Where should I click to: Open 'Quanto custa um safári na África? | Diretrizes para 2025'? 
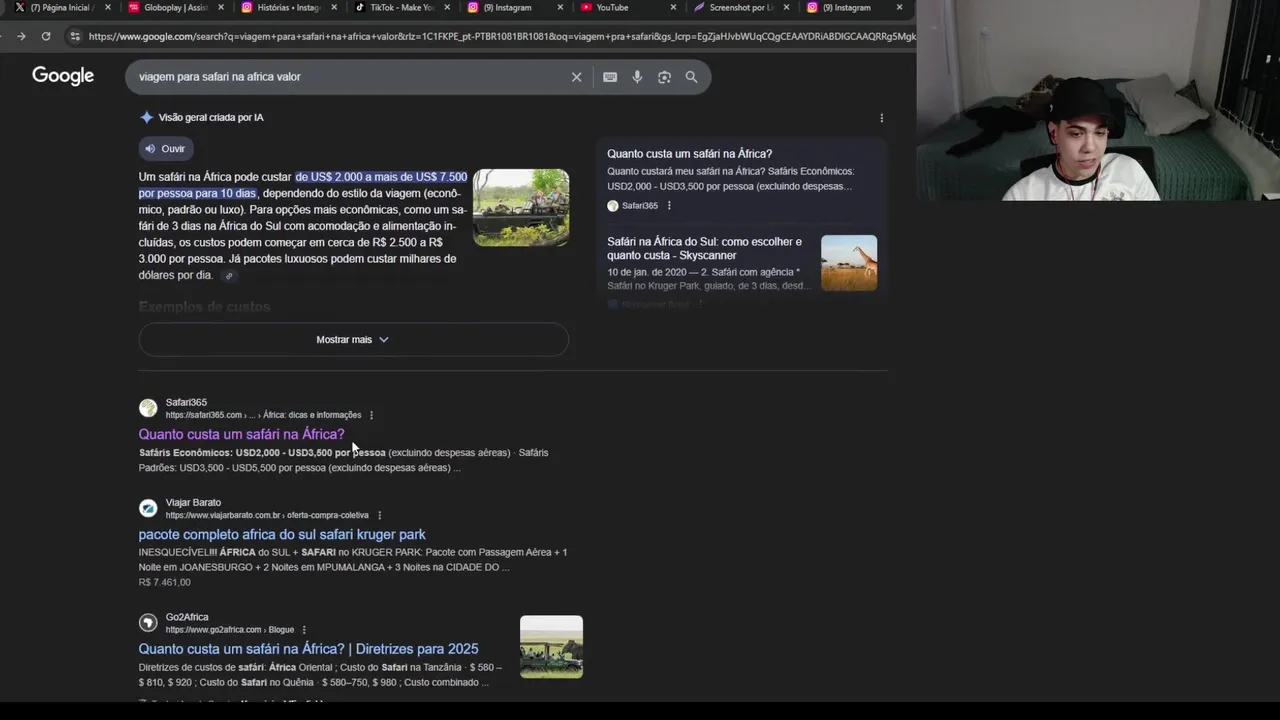coord(308,649)
